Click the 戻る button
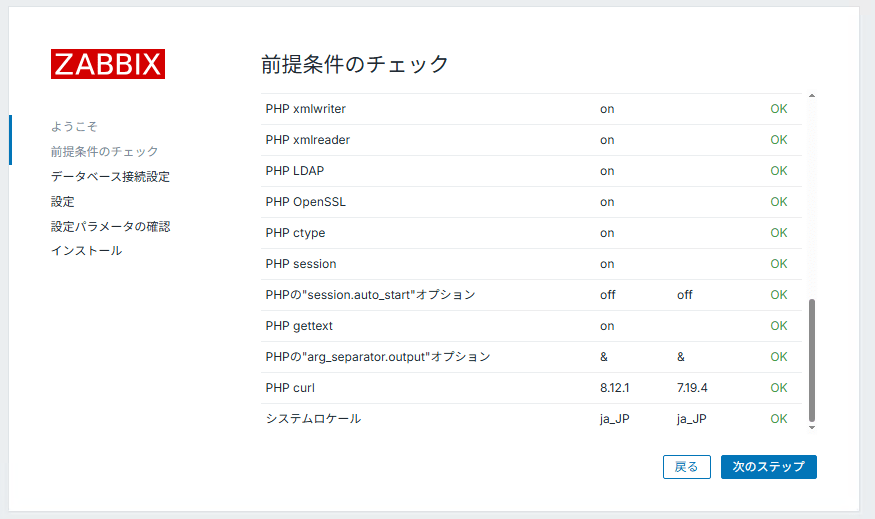The width and height of the screenshot is (875, 519). point(686,467)
